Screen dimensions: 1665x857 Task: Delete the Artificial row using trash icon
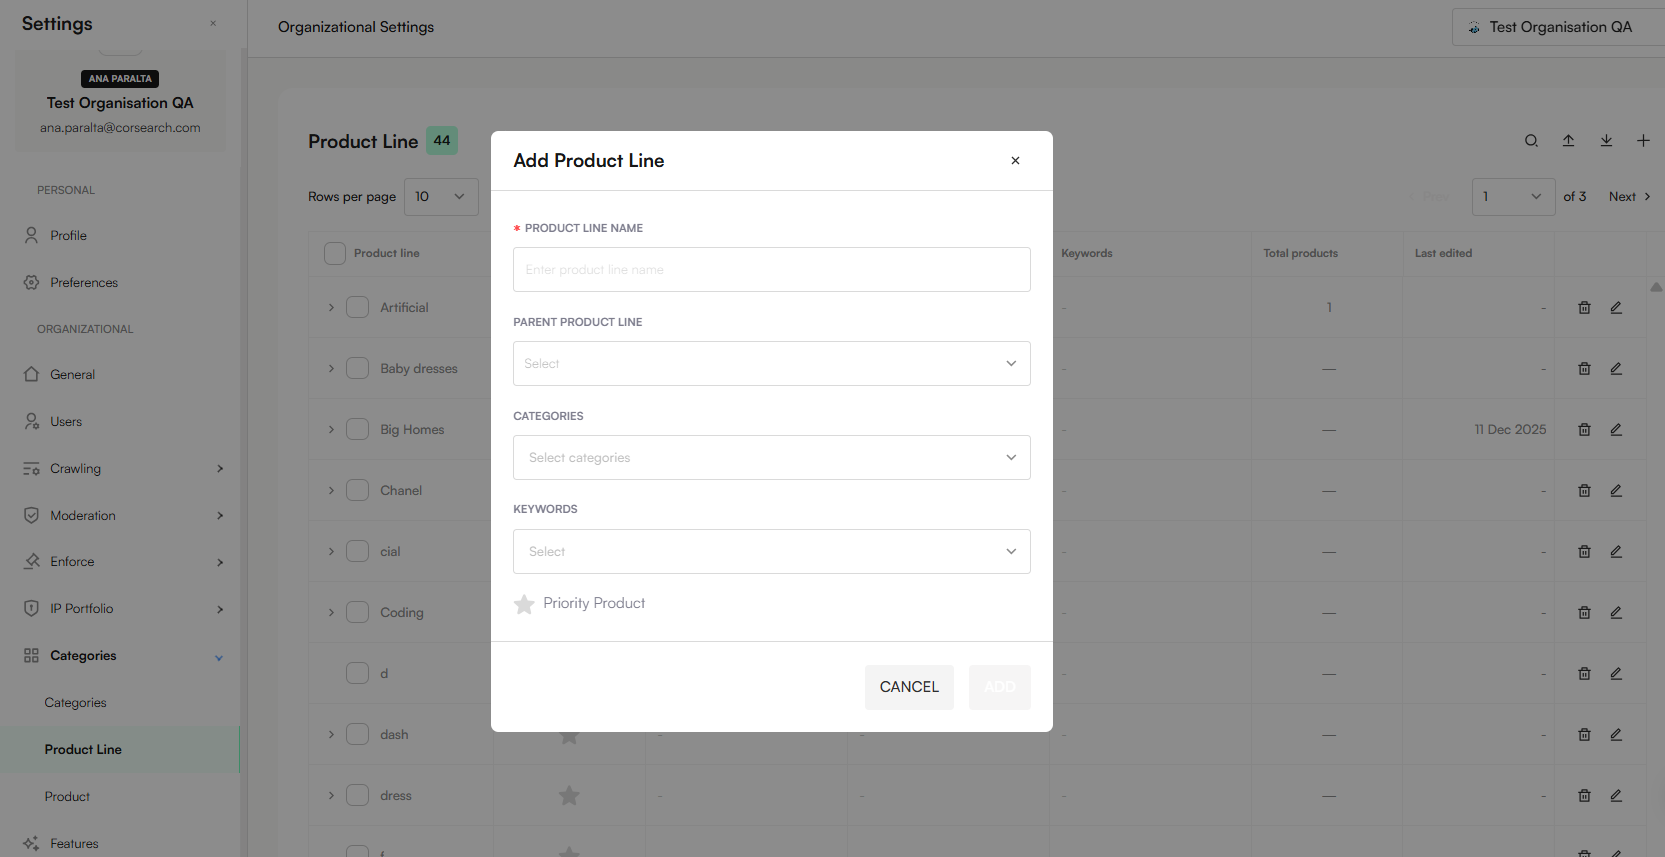1584,308
